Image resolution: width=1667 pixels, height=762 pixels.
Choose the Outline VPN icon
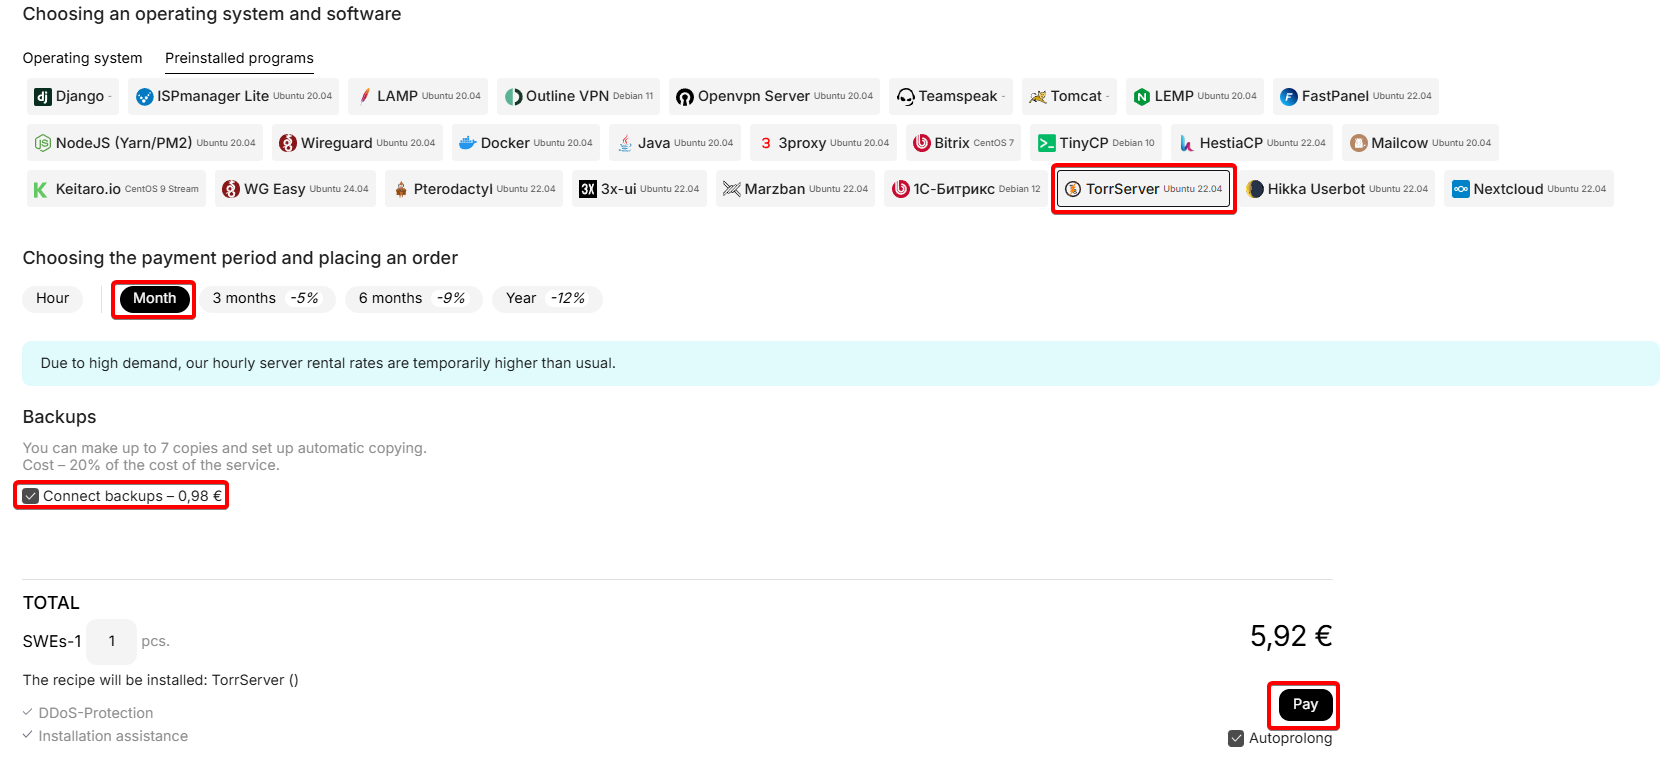pyautogui.click(x=514, y=97)
